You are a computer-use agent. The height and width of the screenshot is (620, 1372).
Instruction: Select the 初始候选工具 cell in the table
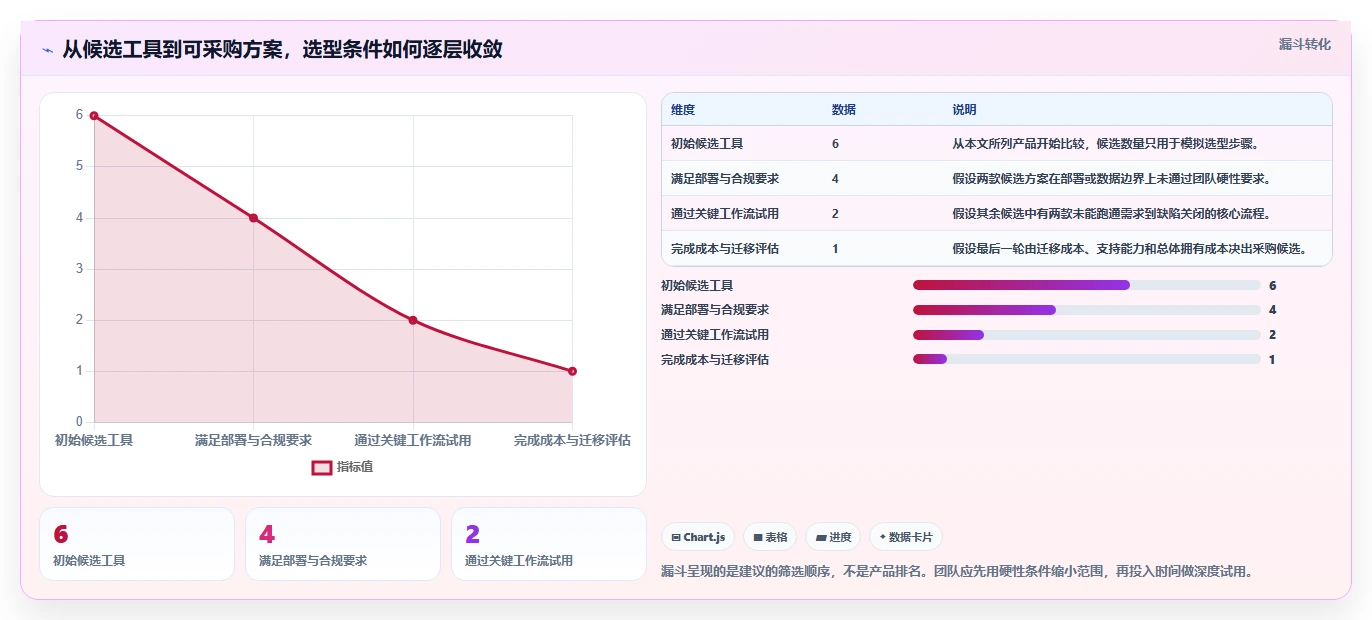point(707,144)
